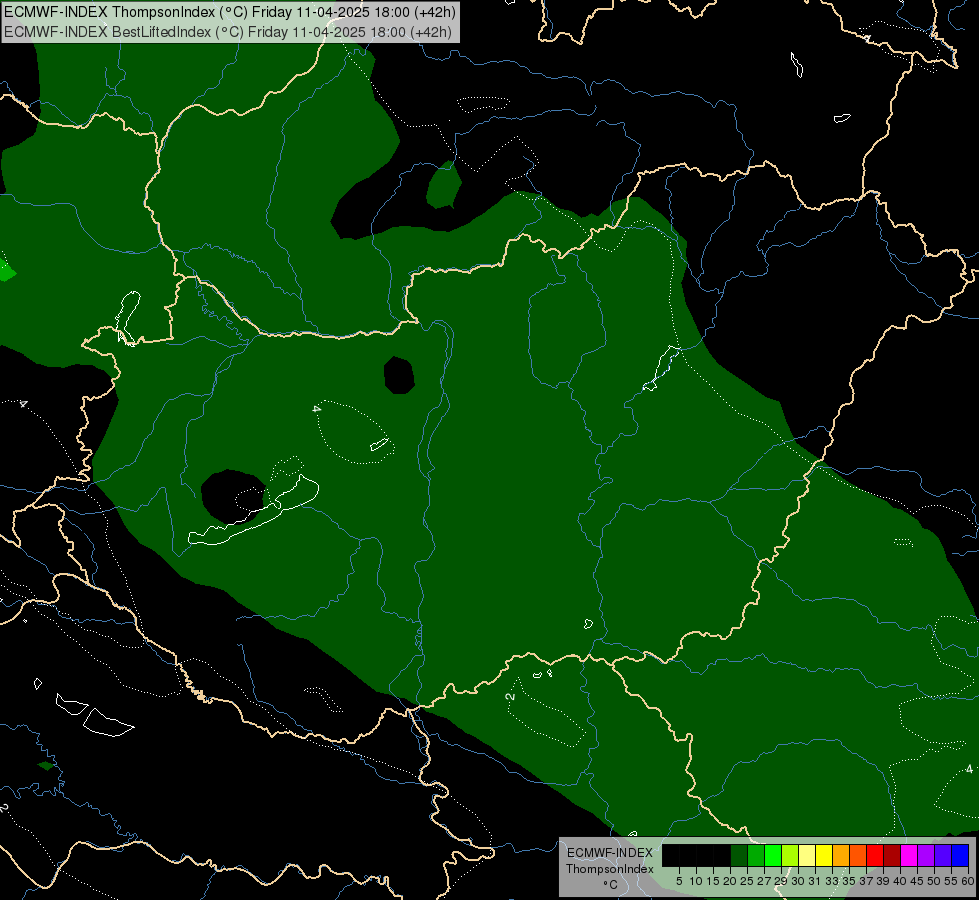
Task: Select the pale yellow 30–31 legend swatch
Action: click(807, 855)
